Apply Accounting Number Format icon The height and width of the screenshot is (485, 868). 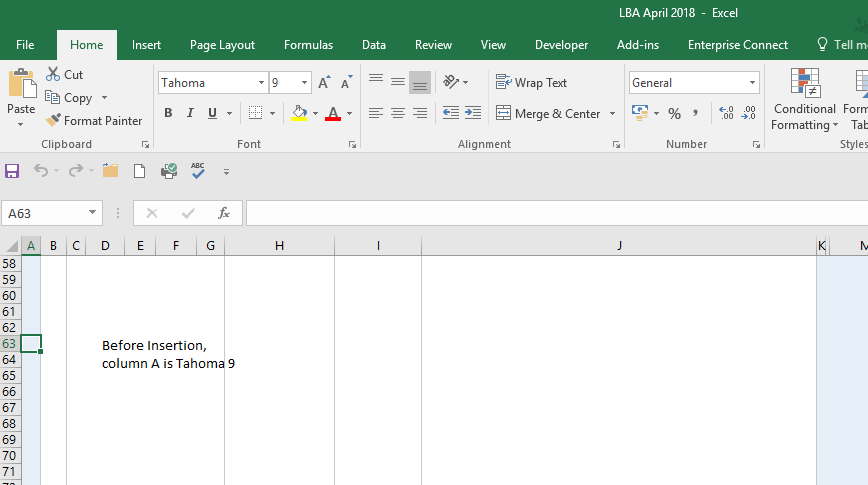point(640,113)
